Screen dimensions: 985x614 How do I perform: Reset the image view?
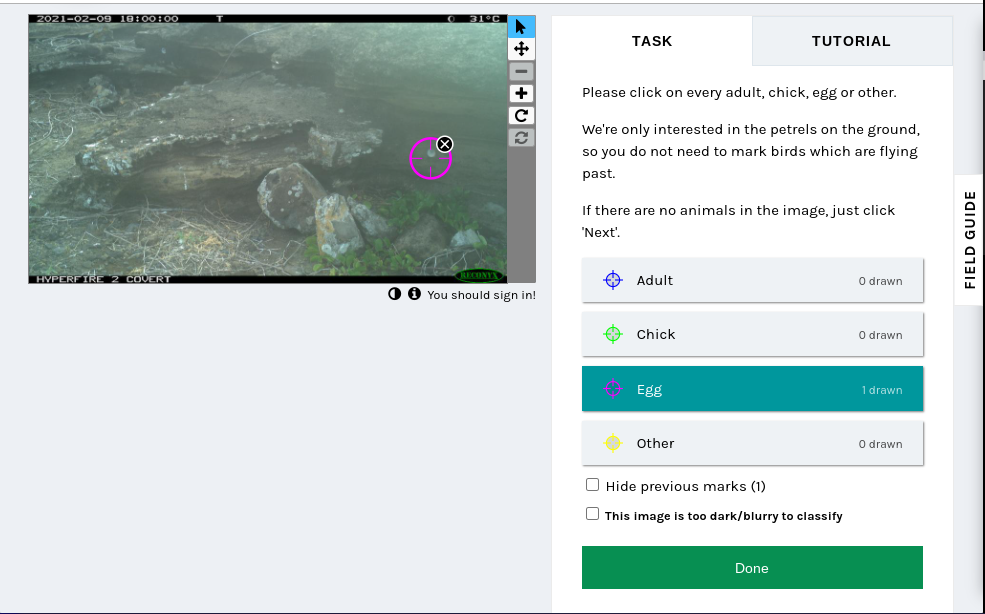coord(521,138)
